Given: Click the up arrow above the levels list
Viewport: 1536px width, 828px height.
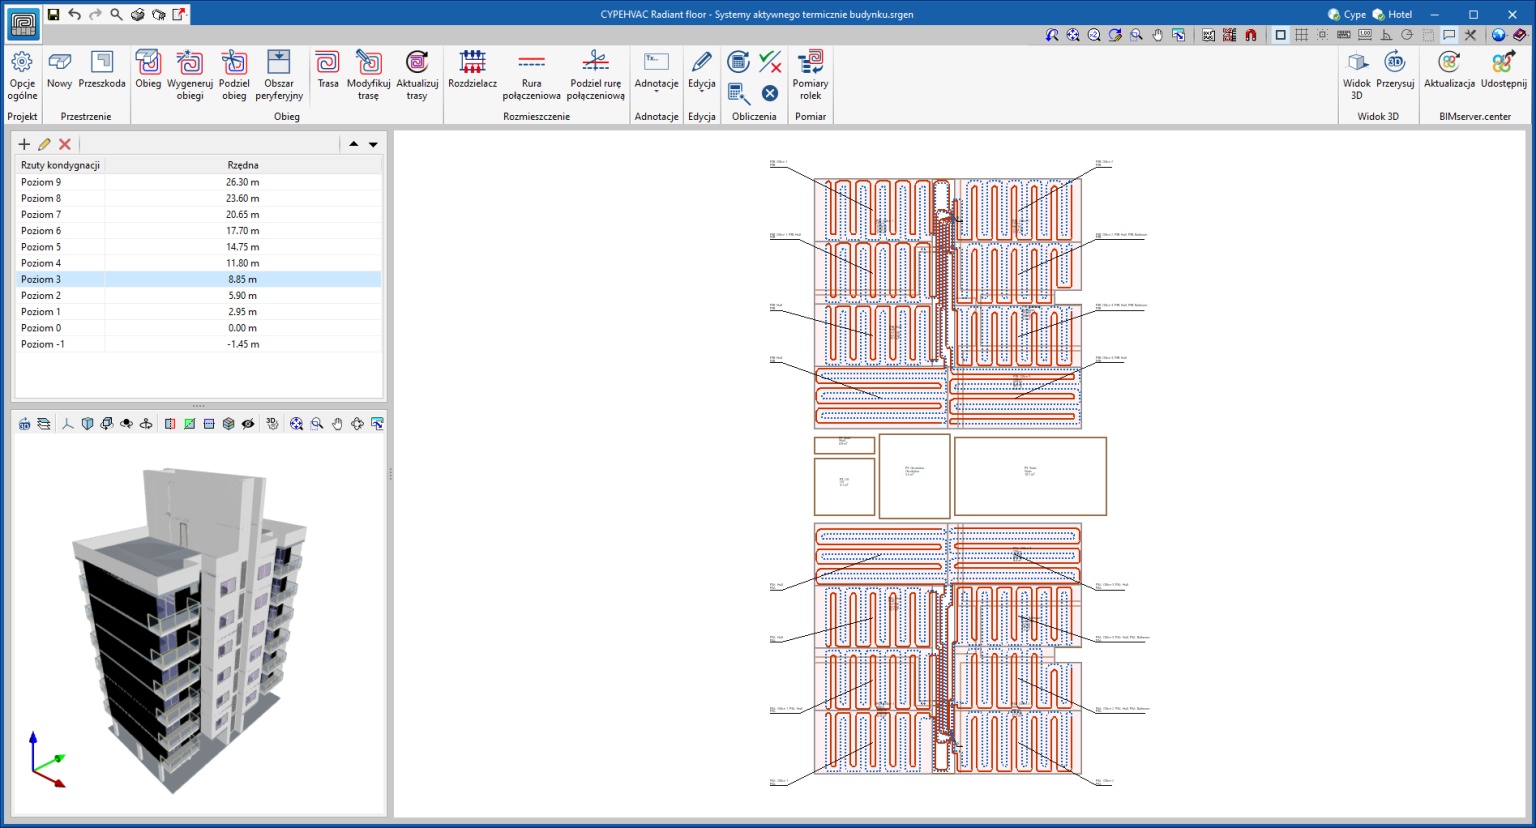Looking at the screenshot, I should pos(353,143).
